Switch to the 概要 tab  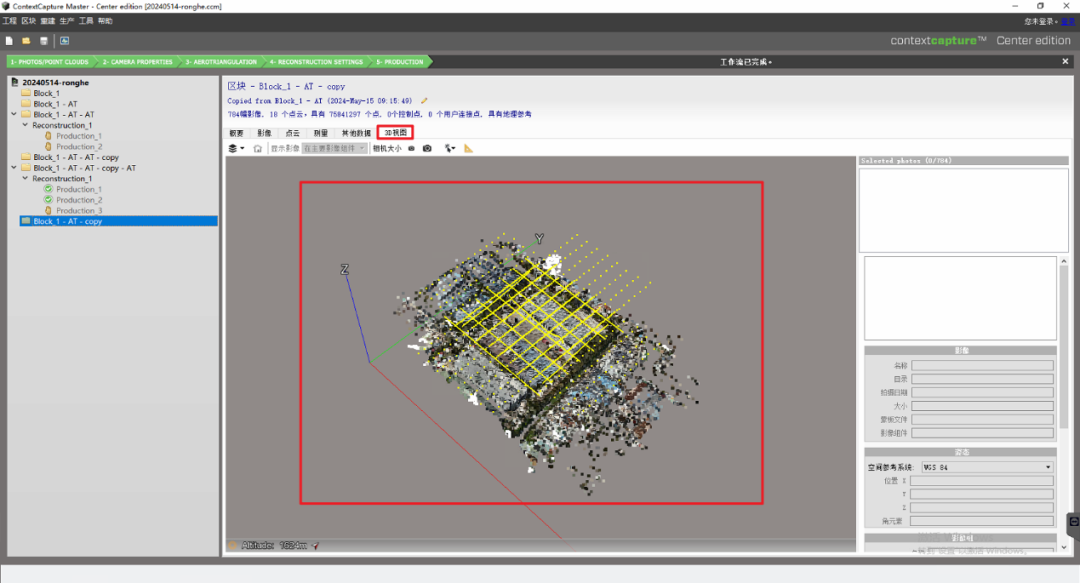[x=236, y=133]
